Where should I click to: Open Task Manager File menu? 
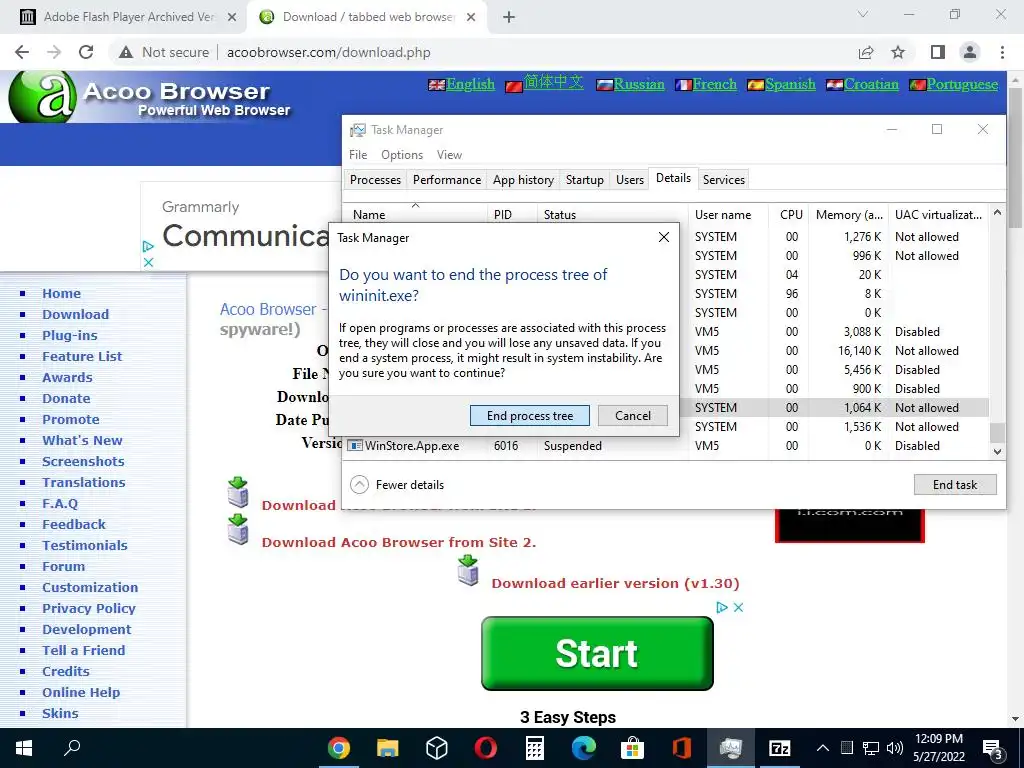(358, 155)
